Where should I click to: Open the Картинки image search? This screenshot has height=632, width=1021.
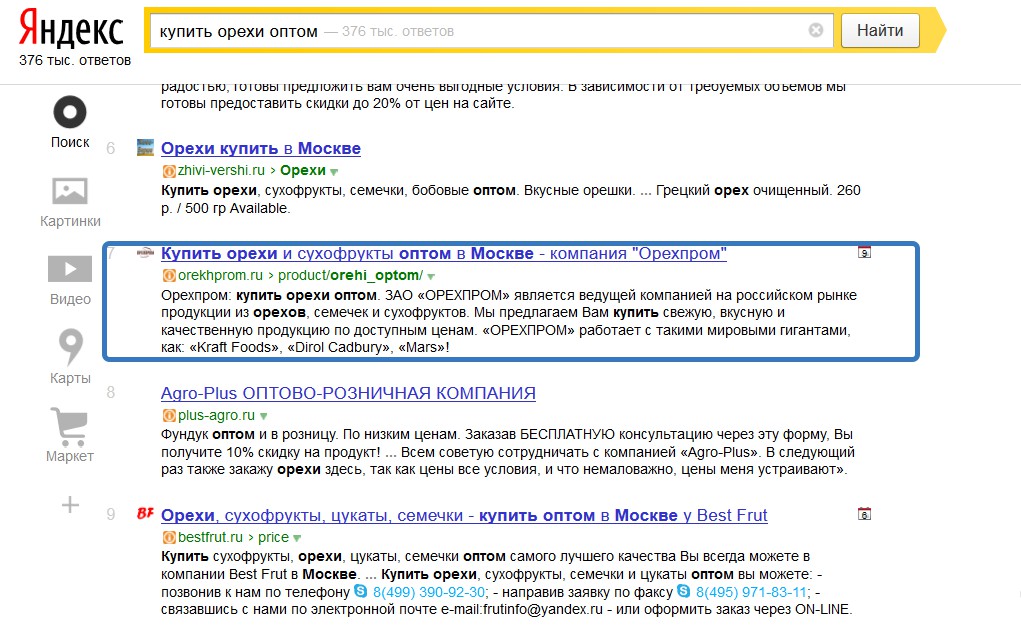[x=70, y=202]
